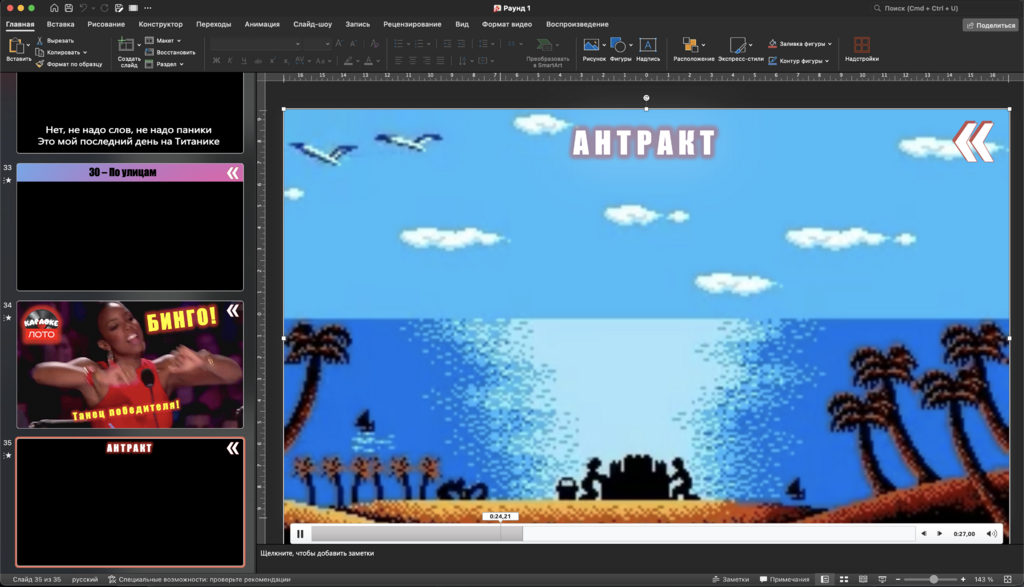
Task: Click the rotation handle above the video
Action: point(646,98)
